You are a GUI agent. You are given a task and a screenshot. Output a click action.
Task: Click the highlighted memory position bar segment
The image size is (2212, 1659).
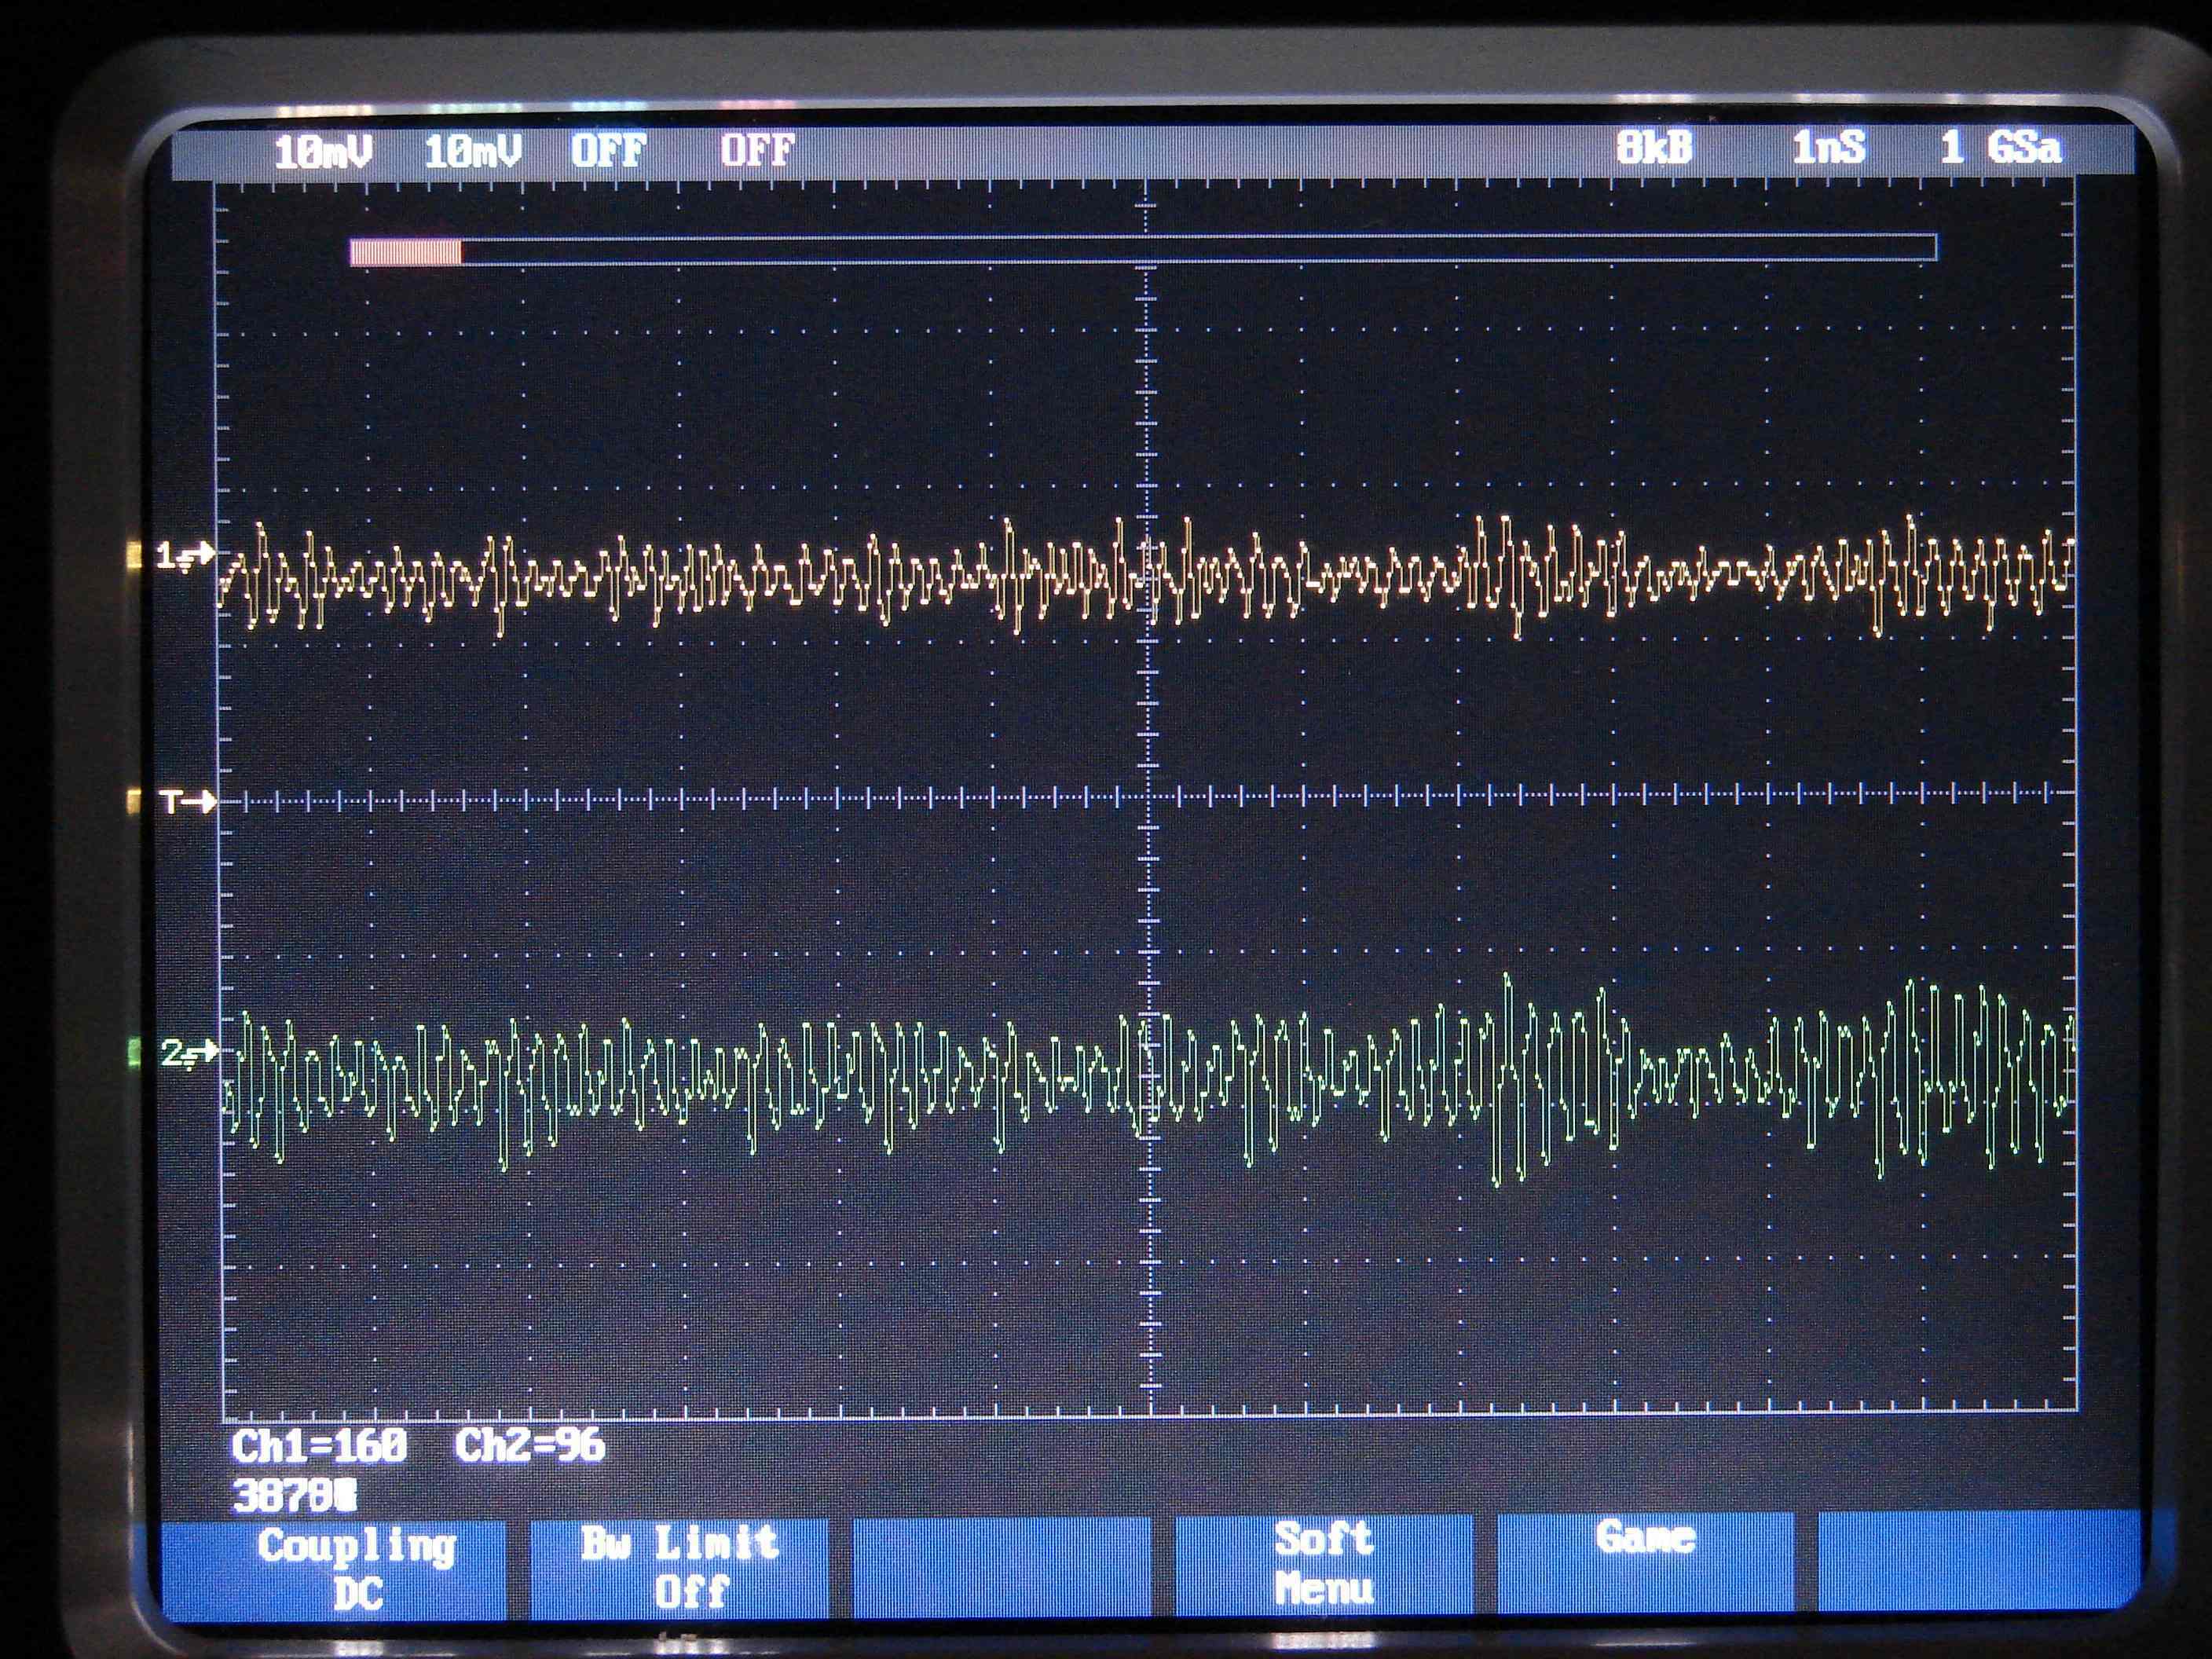[406, 252]
